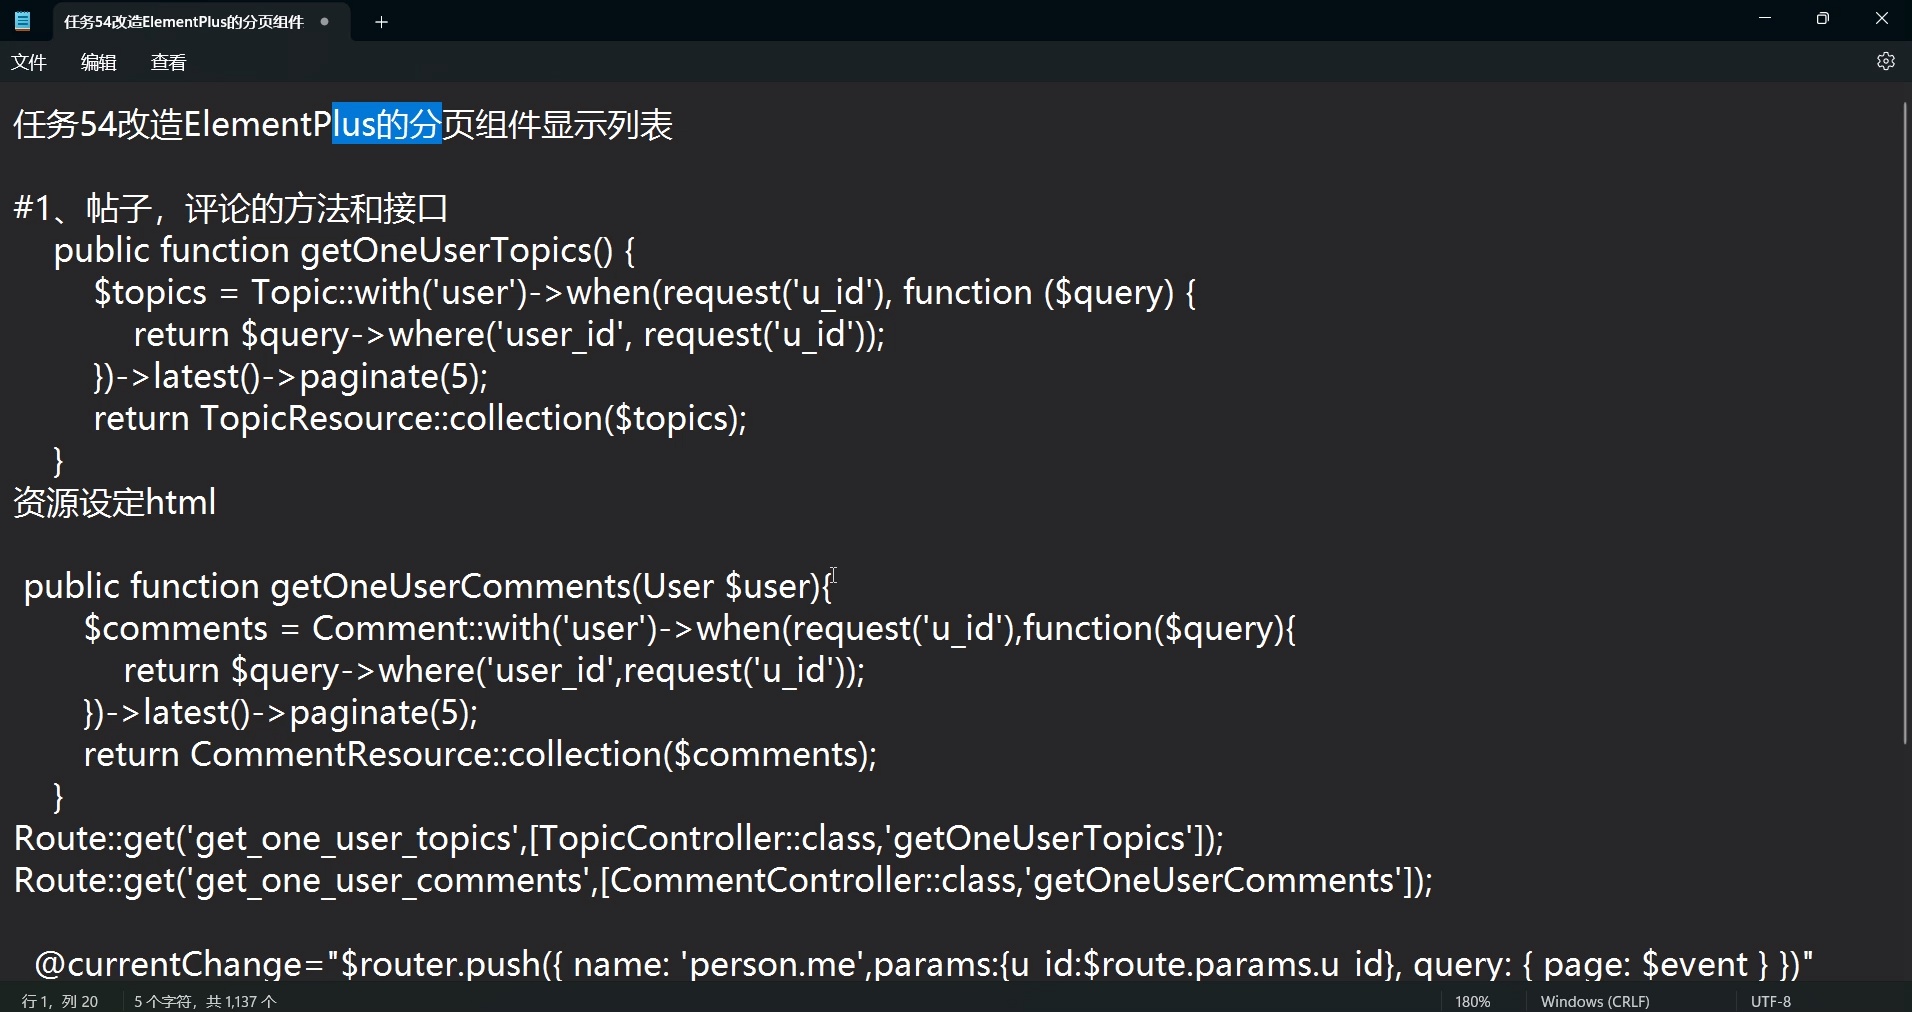Minimize the Notepad window

point(1764,18)
